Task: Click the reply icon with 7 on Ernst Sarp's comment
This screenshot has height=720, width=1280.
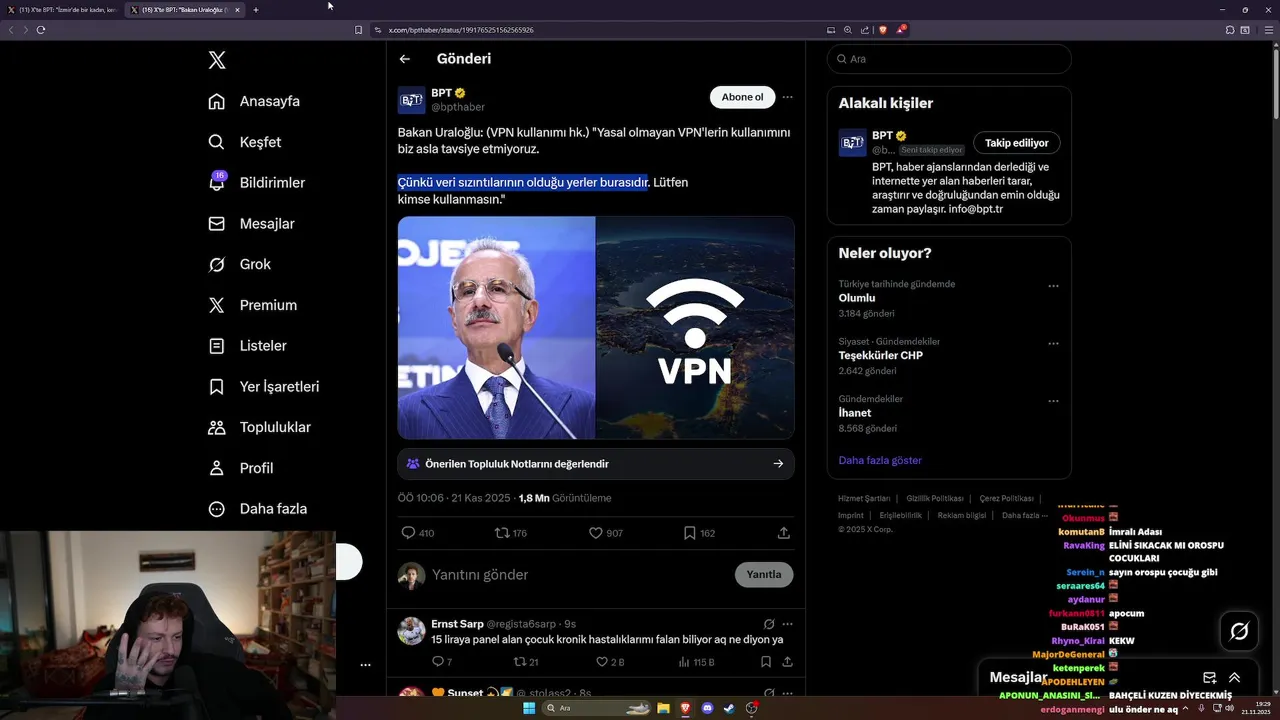Action: [437, 662]
